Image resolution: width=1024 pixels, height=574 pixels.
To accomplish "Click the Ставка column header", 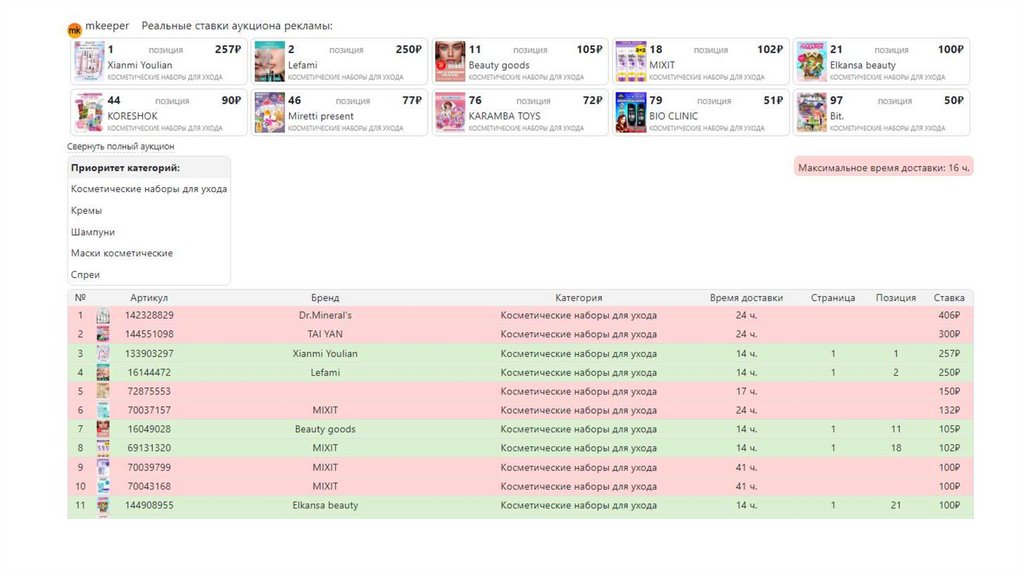I will point(949,298).
